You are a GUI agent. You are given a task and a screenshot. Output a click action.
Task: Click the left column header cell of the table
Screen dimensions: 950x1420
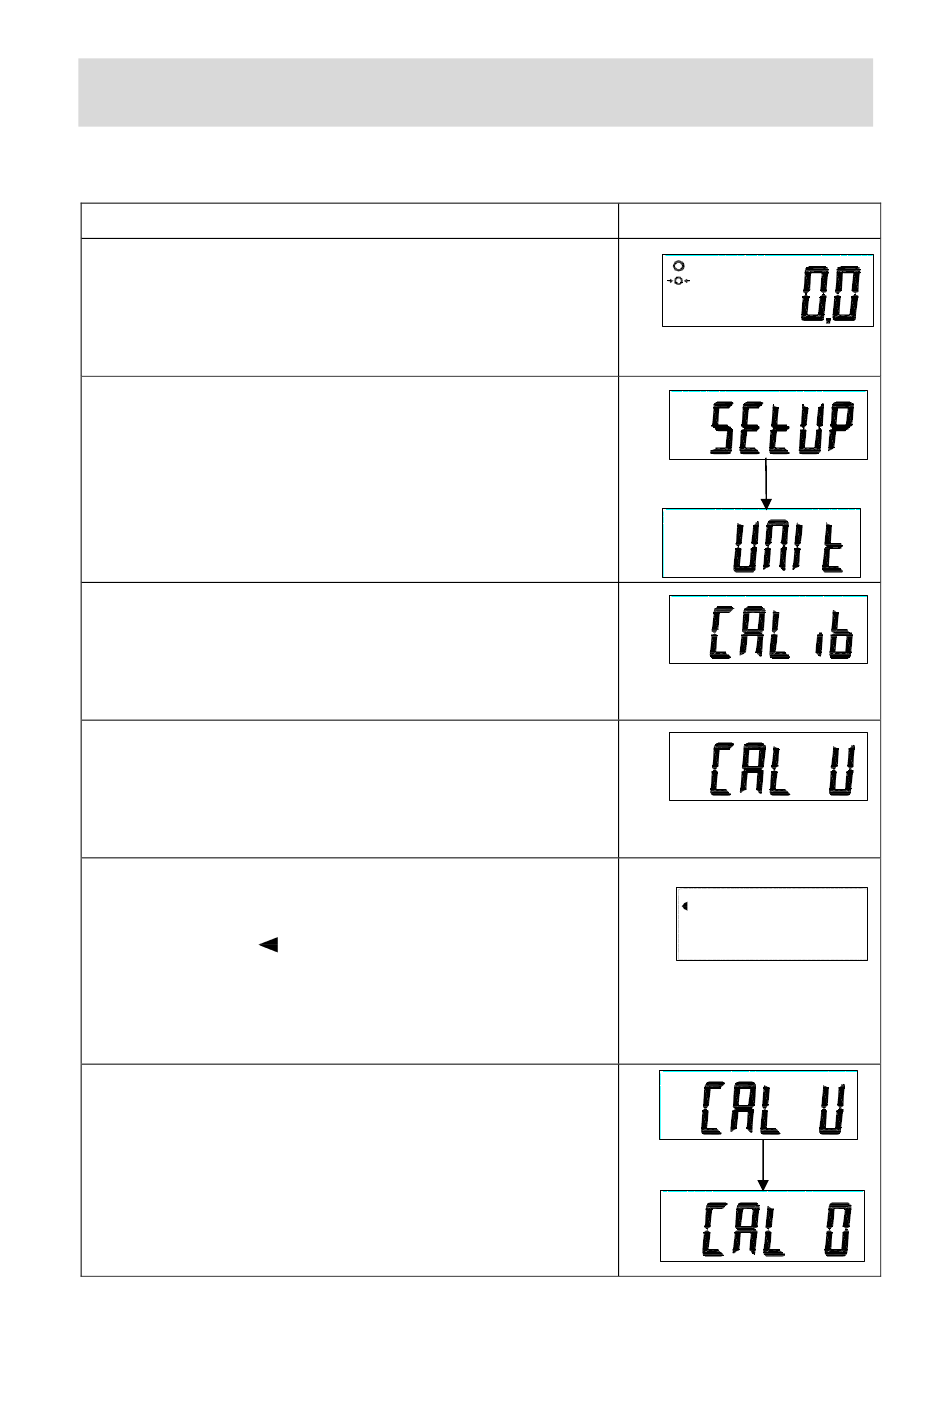pos(349,221)
